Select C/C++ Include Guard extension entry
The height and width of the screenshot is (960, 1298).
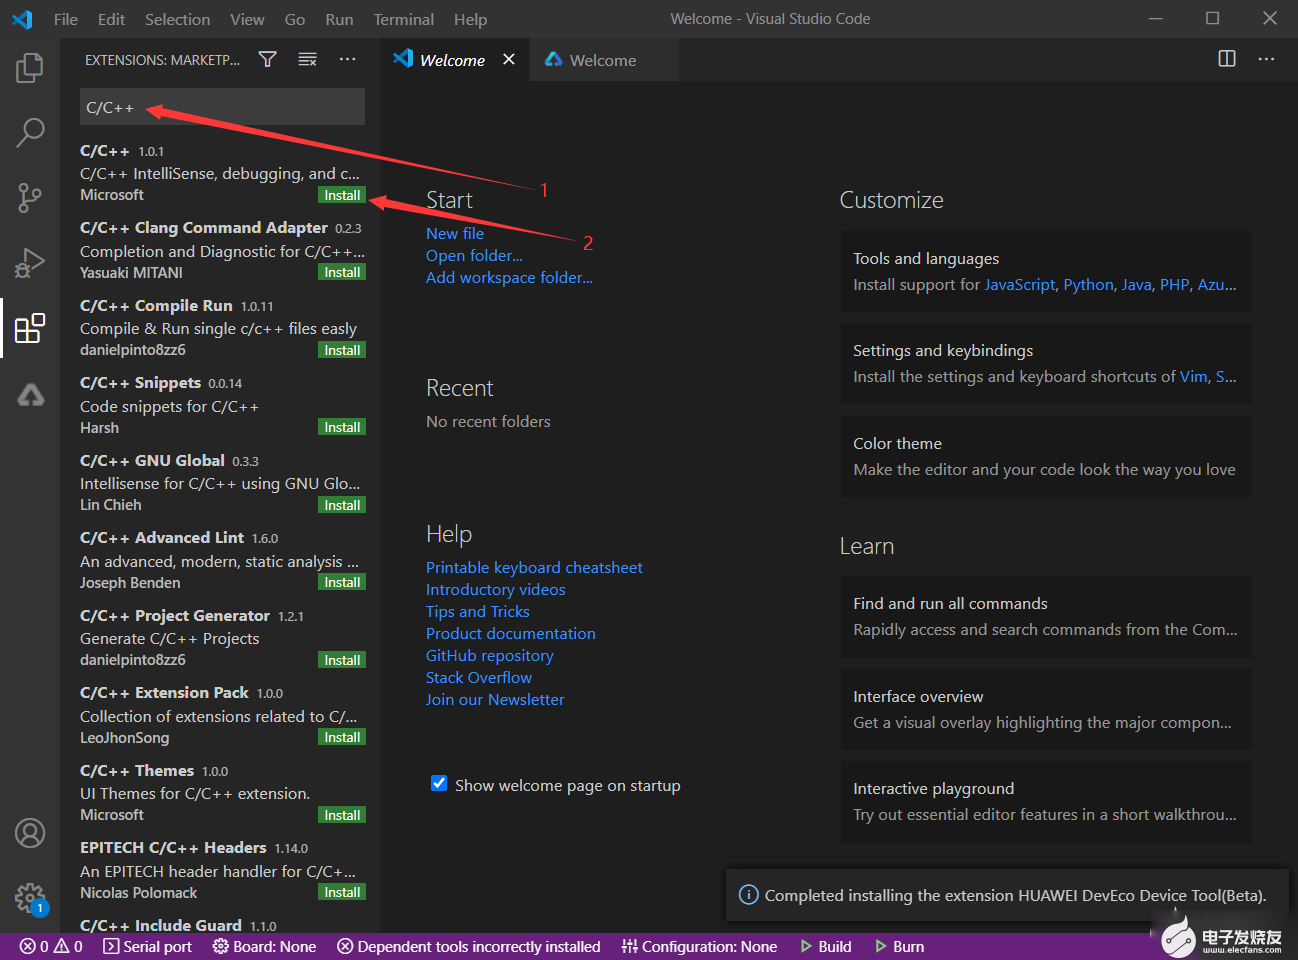(x=220, y=925)
